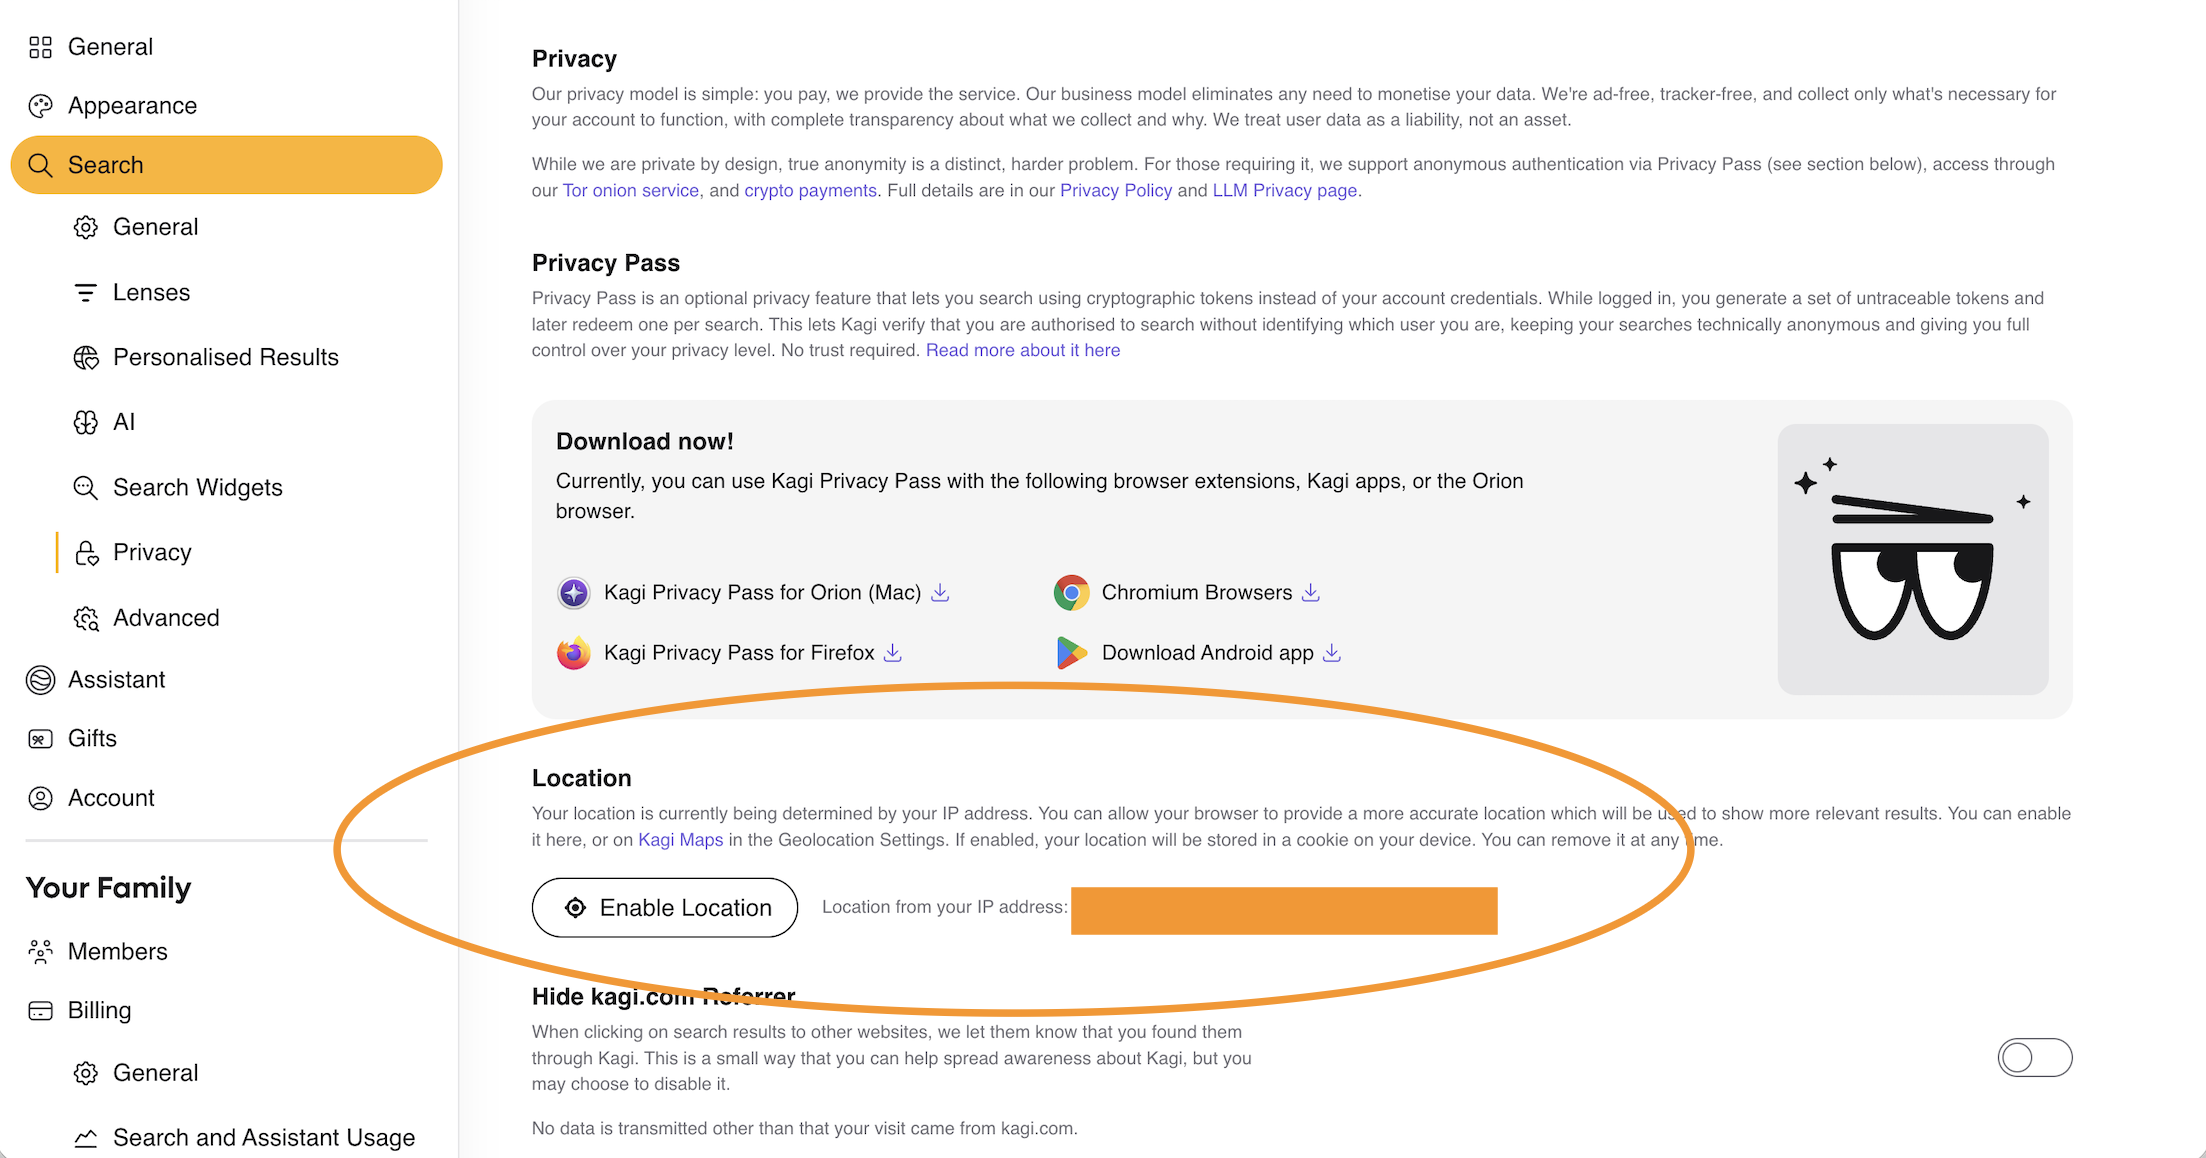Go to Billing settings
The width and height of the screenshot is (2206, 1158).
pos(99,1010)
